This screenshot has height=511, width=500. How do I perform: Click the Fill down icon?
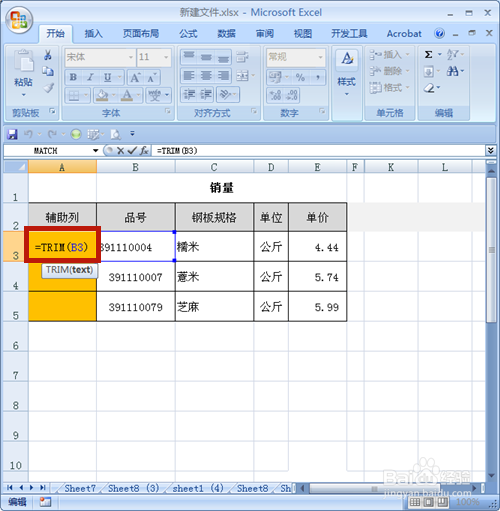(x=429, y=71)
